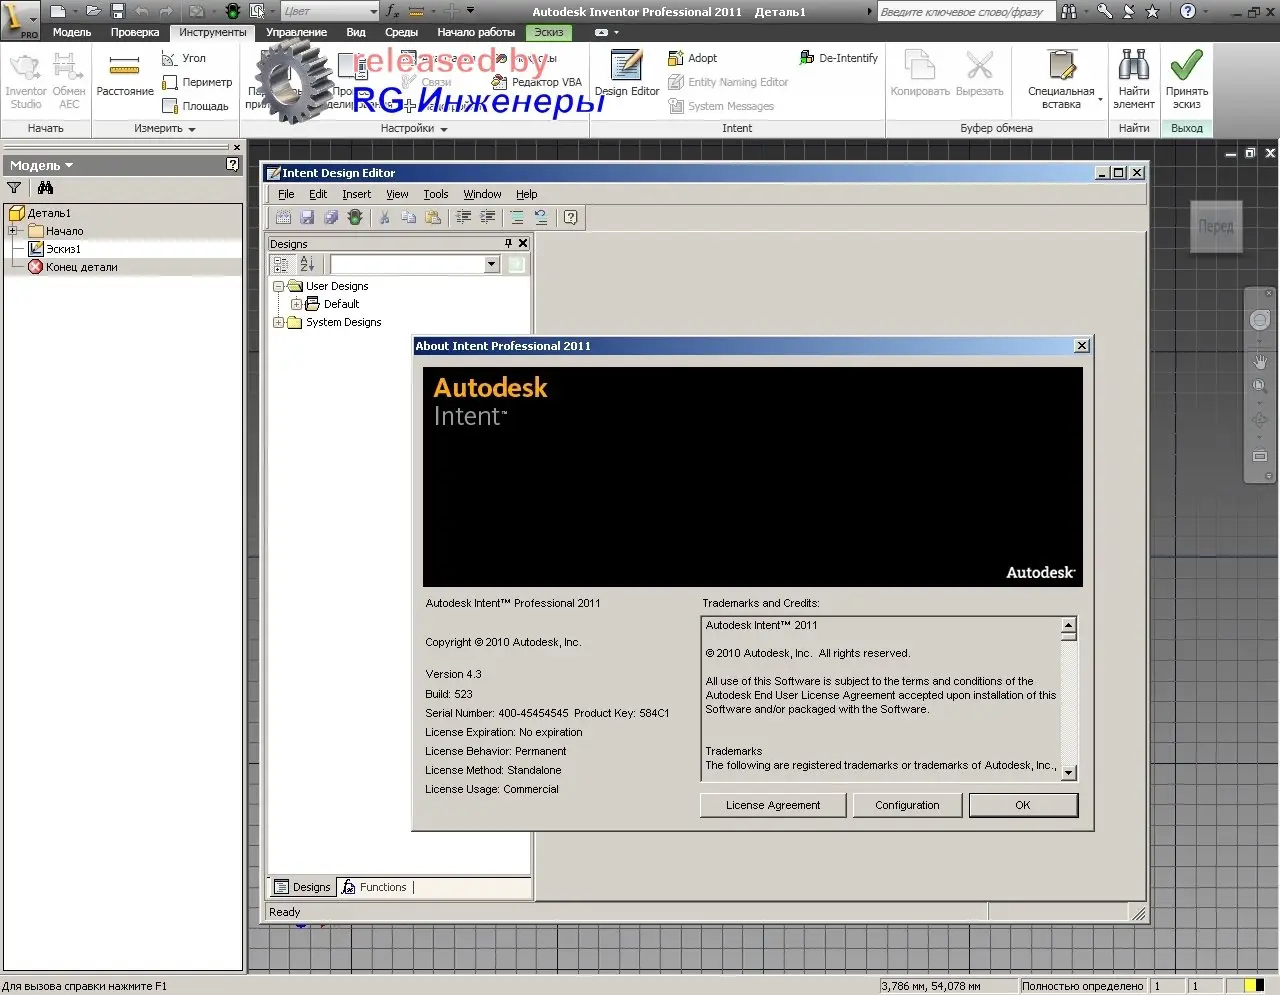
Task: Collapse the User Designs tree node
Action: click(278, 286)
